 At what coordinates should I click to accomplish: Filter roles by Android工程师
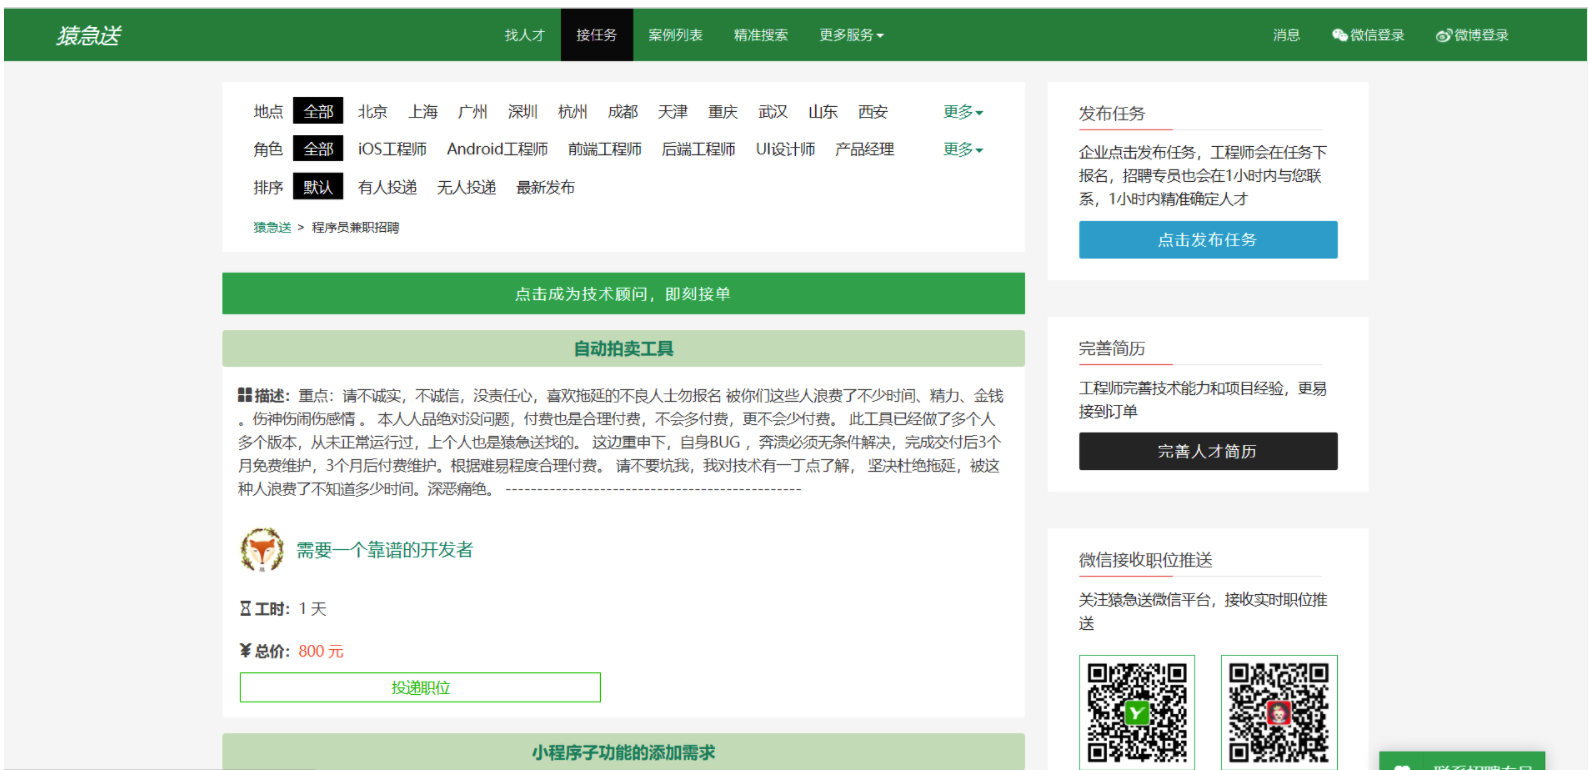[497, 149]
